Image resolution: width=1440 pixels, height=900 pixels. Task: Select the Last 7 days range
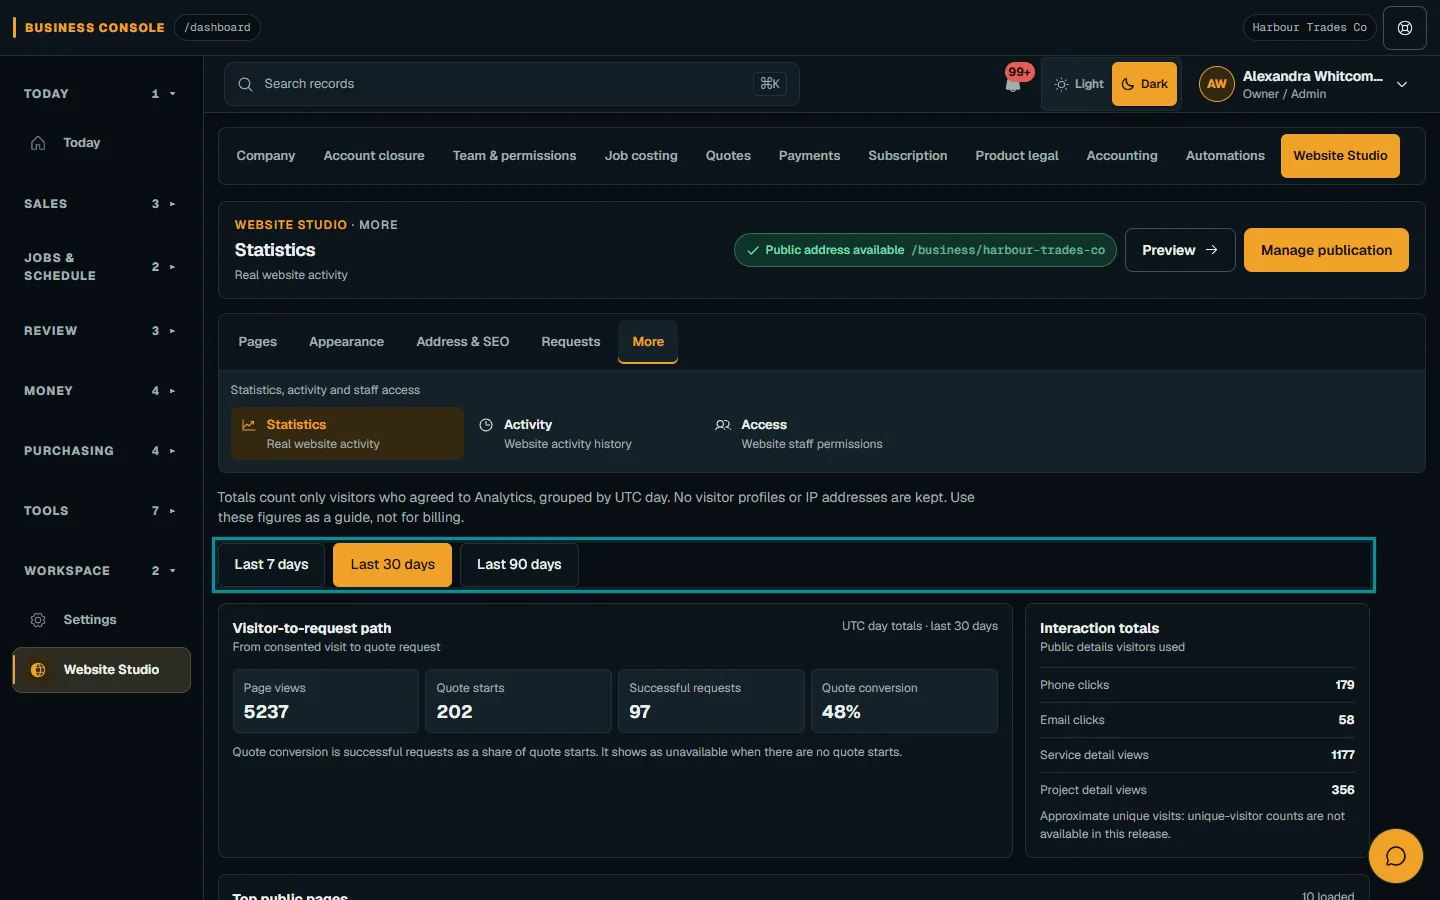pyautogui.click(x=271, y=565)
